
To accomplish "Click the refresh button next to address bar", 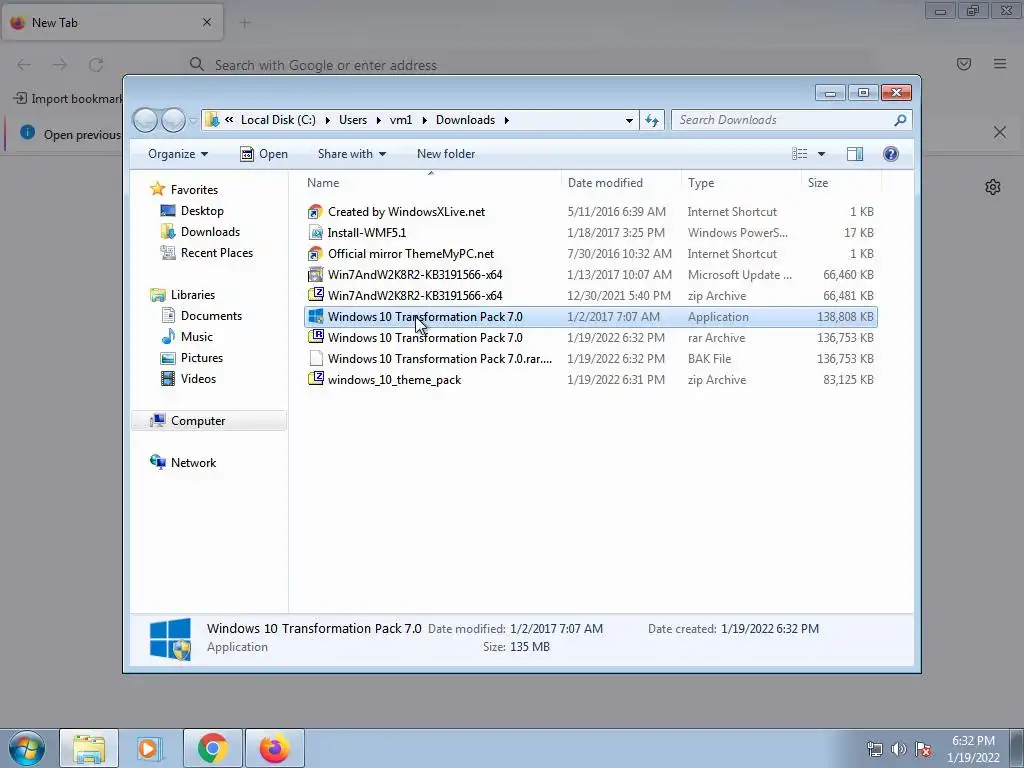I will pyautogui.click(x=652, y=120).
